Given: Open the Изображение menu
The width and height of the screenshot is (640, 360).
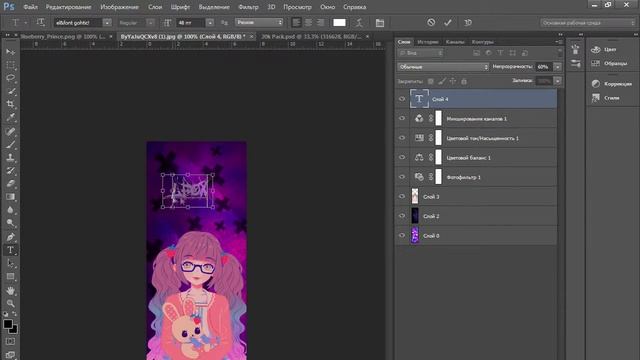Looking at the screenshot, I should coord(119,7).
